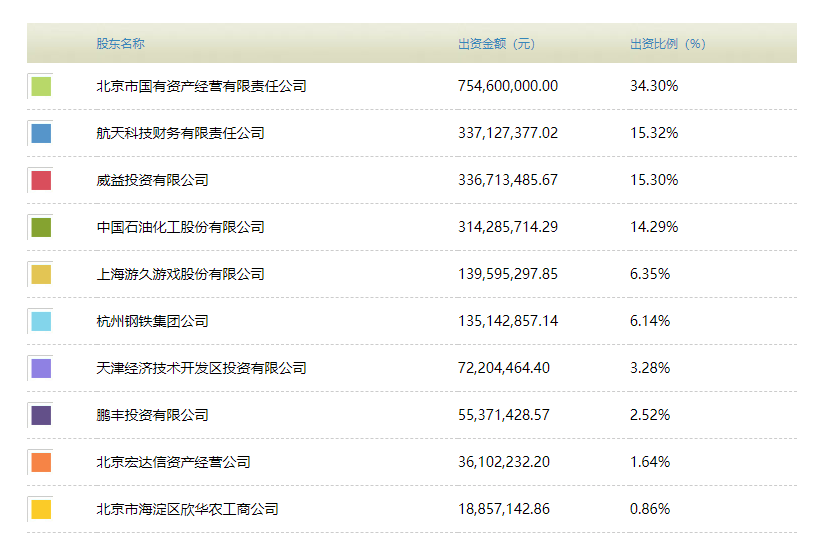Viewport: 837px width, 557px height.
Task: Click the name 鹏丰投资有限公司
Action: tap(152, 415)
